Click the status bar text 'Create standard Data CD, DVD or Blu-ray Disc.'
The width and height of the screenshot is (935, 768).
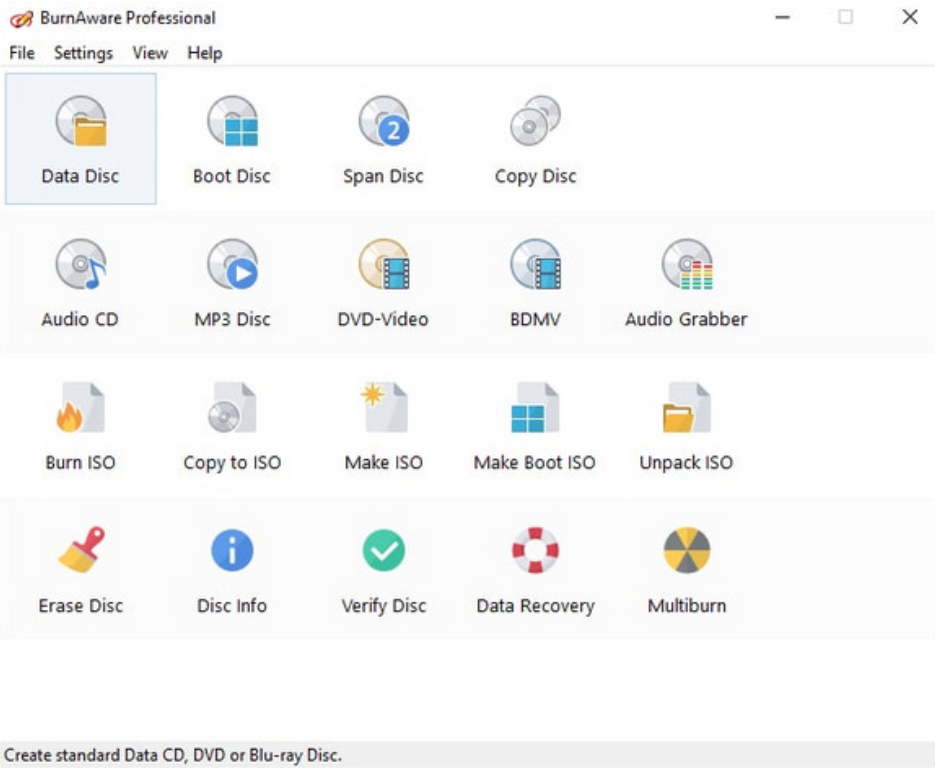[173, 755]
